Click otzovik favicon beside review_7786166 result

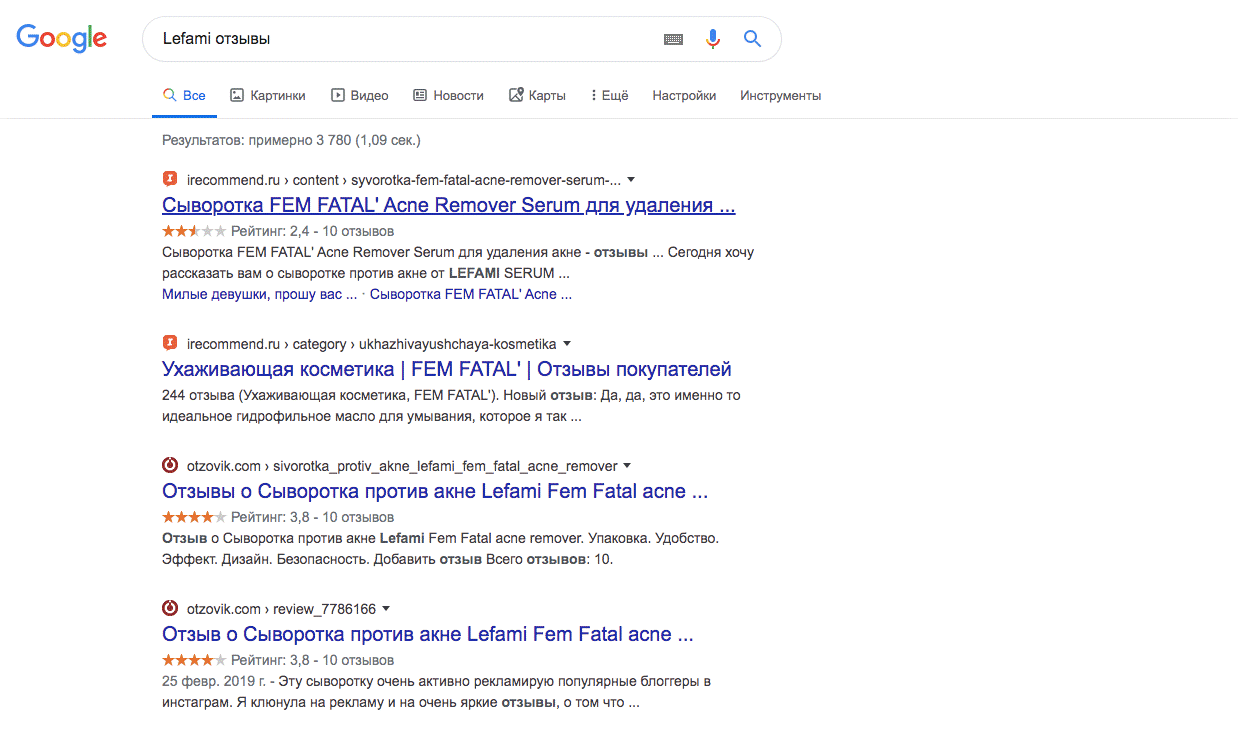tap(170, 608)
